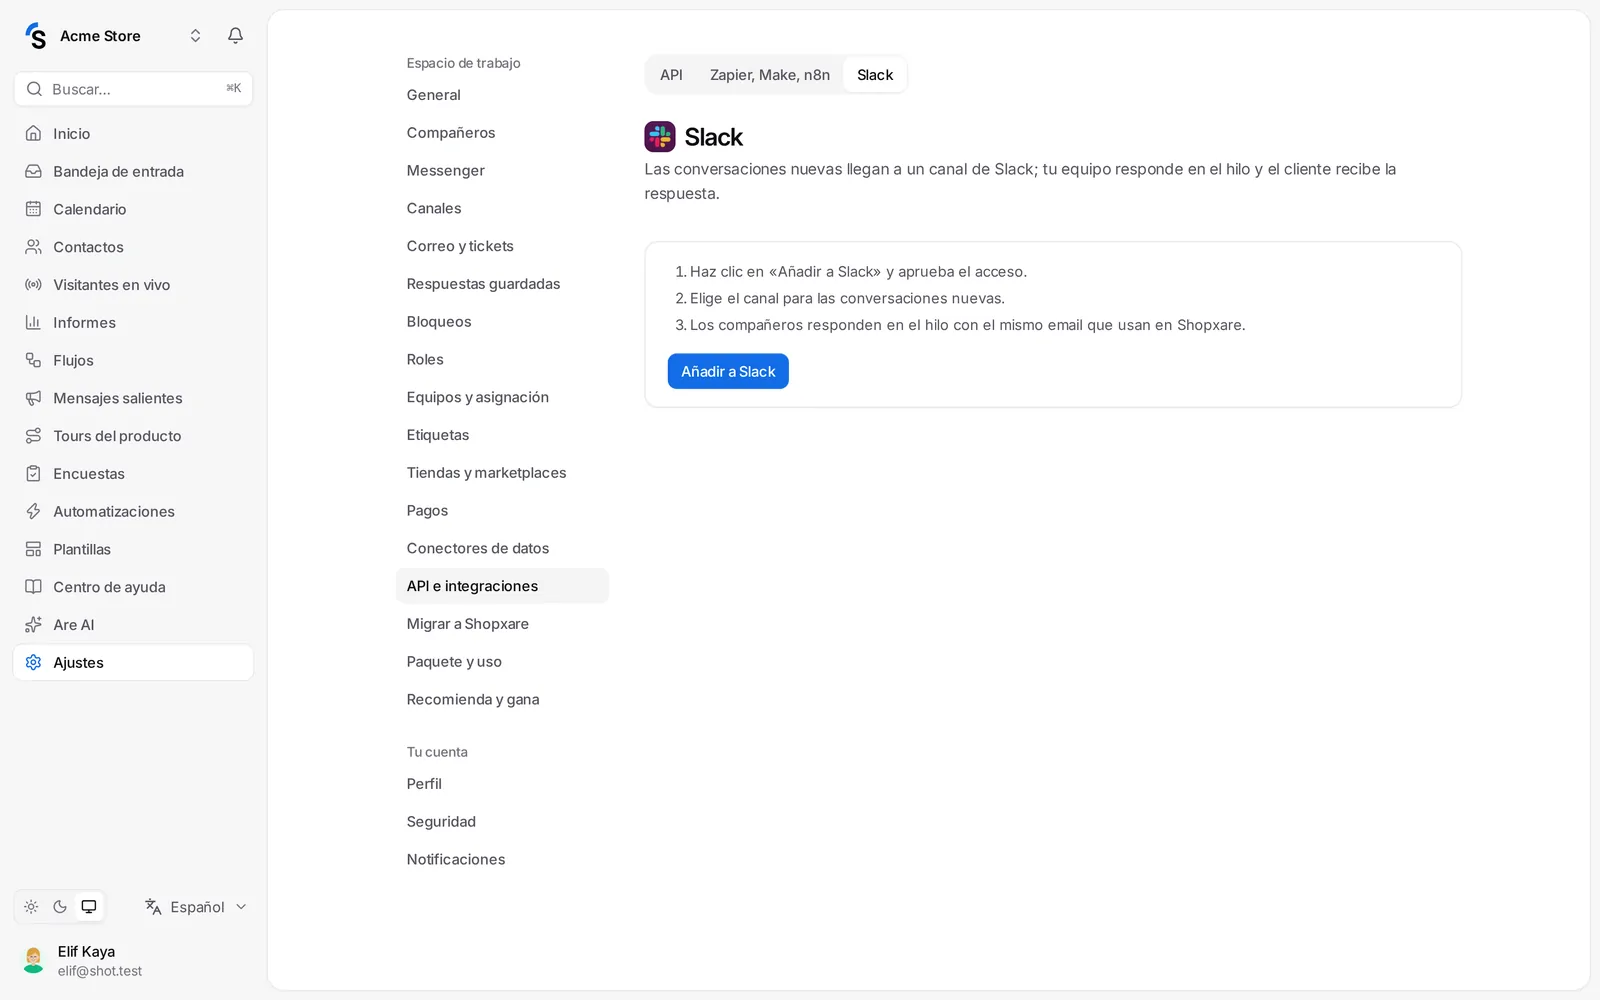
Task: Click the Plantillas layout icon
Action: pyautogui.click(x=33, y=549)
